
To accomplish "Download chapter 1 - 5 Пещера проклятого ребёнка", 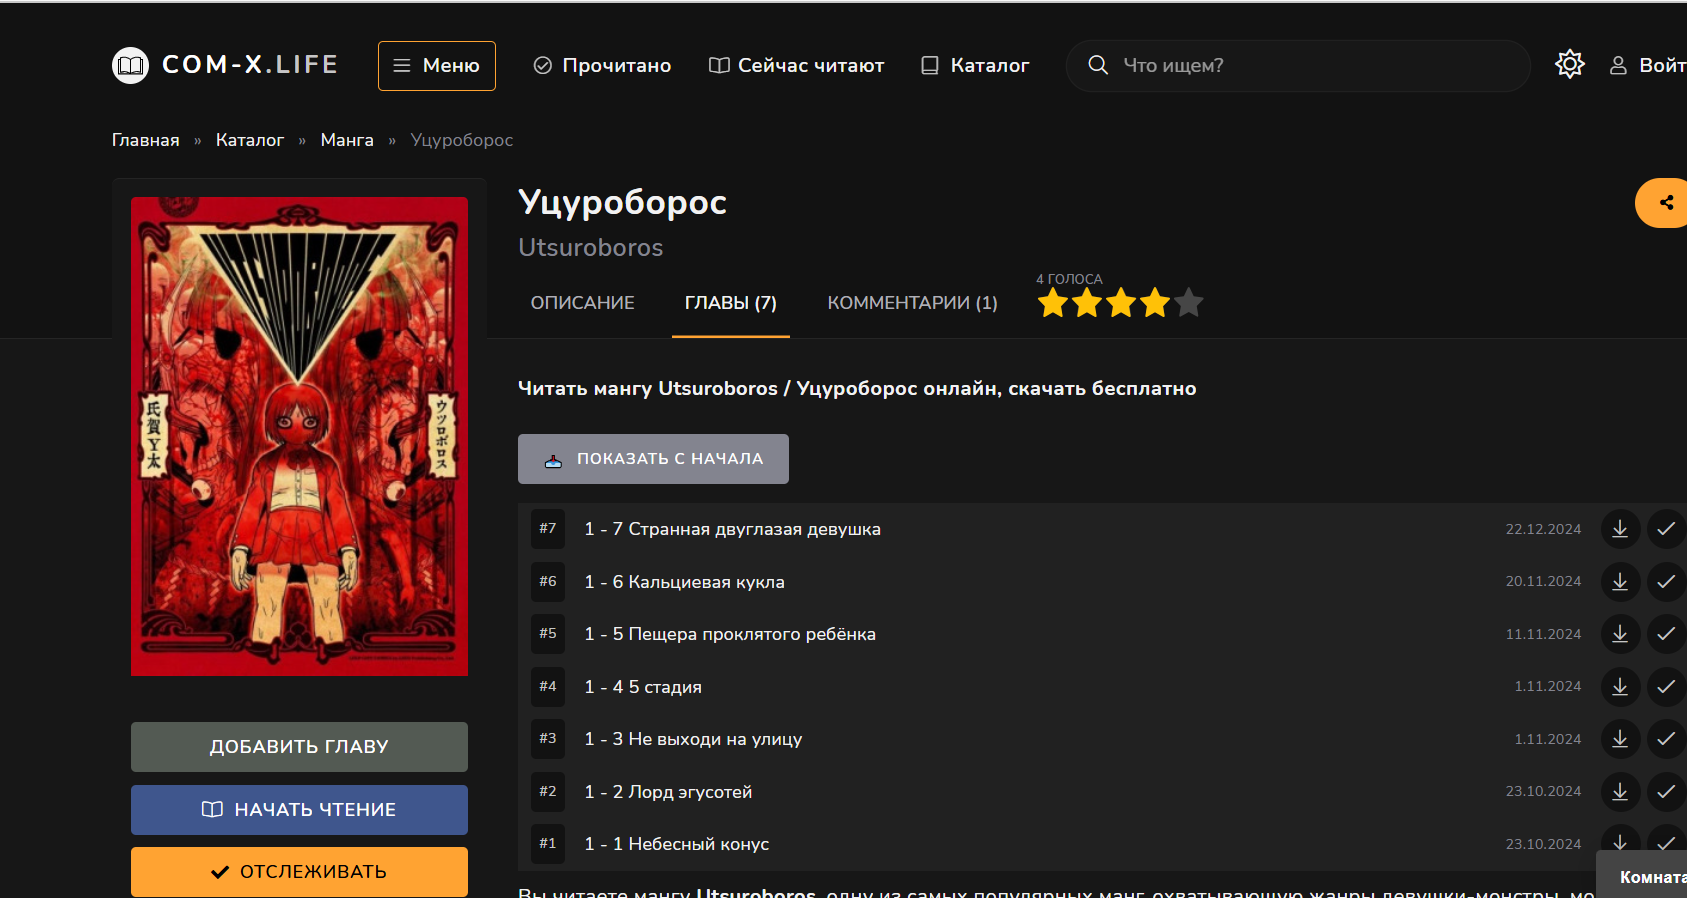I will (x=1620, y=634).
